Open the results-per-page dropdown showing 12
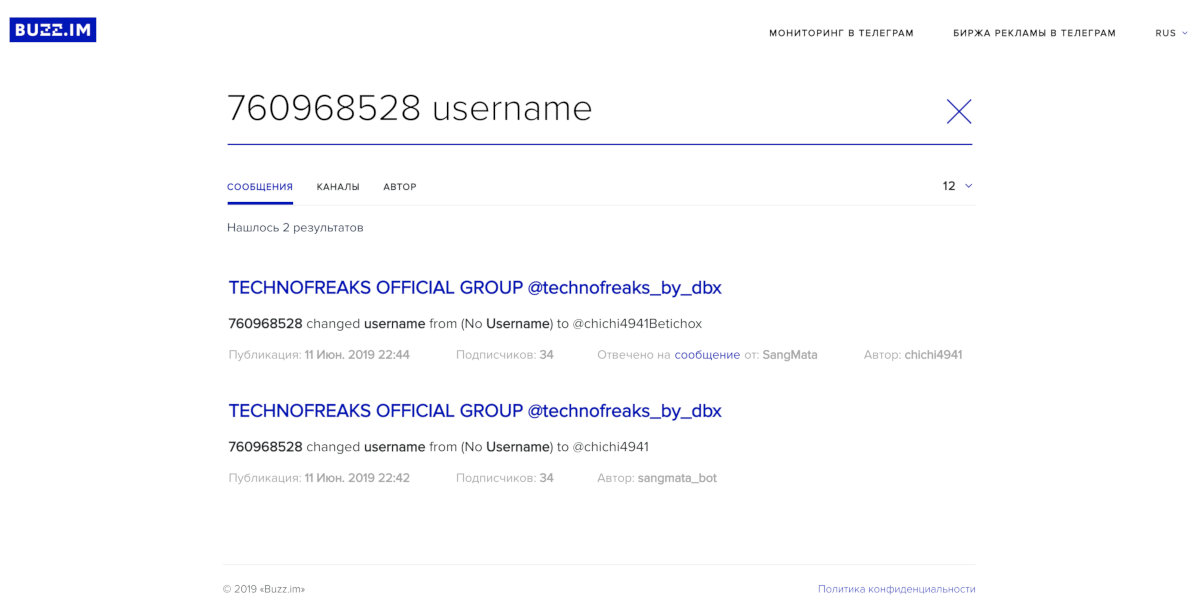Viewport: 1200px width, 609px height. pyautogui.click(x=957, y=186)
